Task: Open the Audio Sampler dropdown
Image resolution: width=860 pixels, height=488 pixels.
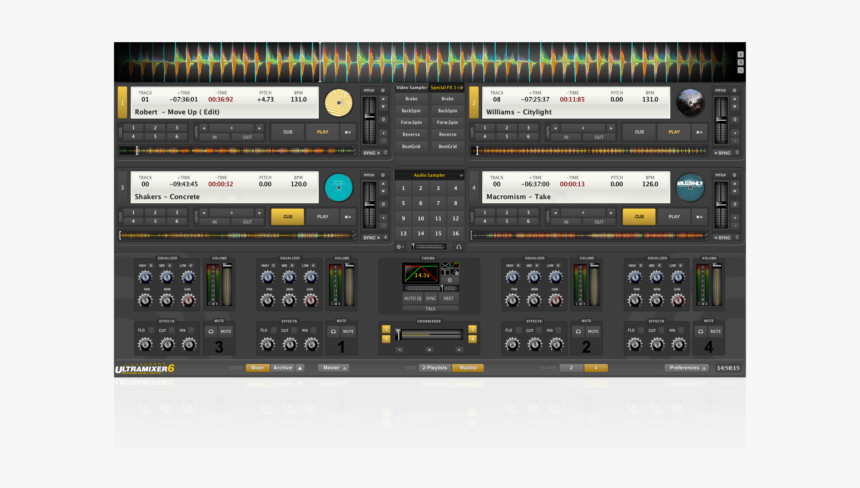Action: coord(461,175)
